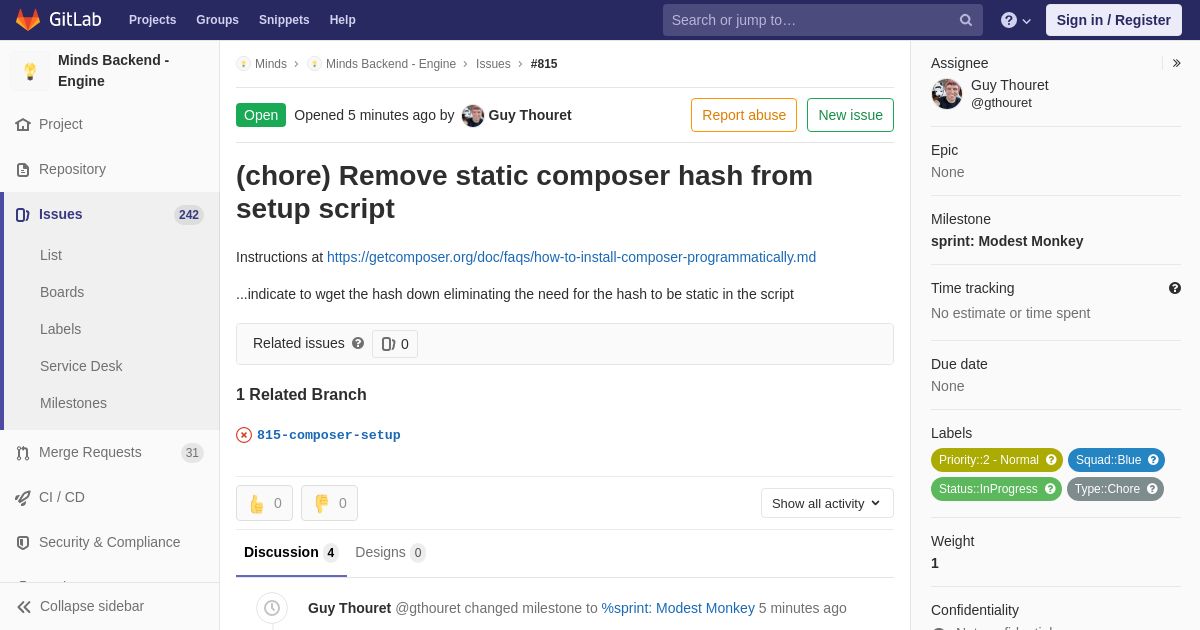Click the Project home icon in sidebar
Image resolution: width=1200 pixels, height=630 pixels.
[23, 125]
